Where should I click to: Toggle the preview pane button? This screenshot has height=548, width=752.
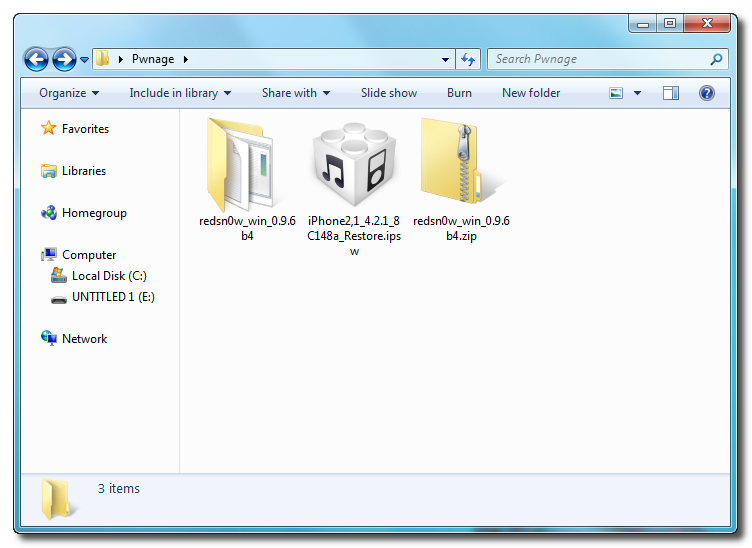671,93
